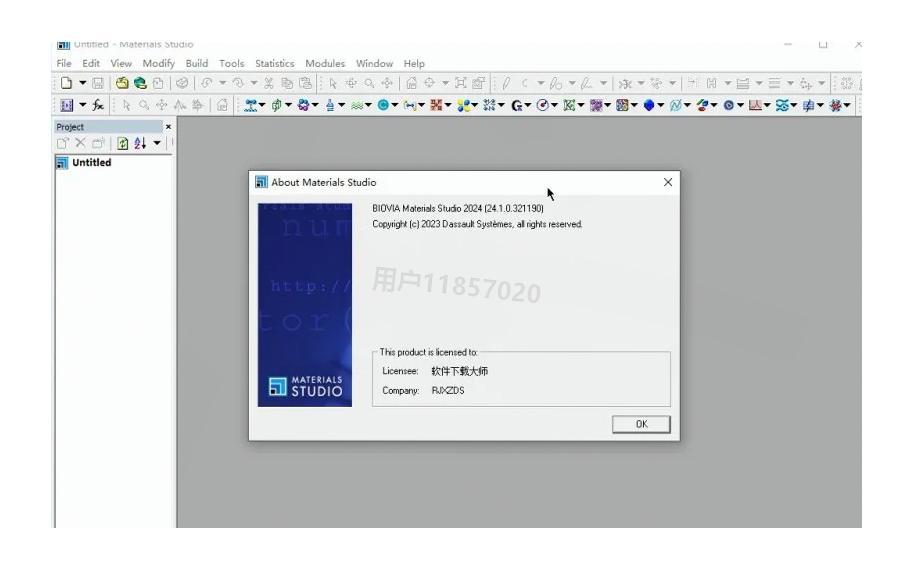Click the fx functions icon
The height and width of the screenshot is (570, 914).
click(x=98, y=105)
